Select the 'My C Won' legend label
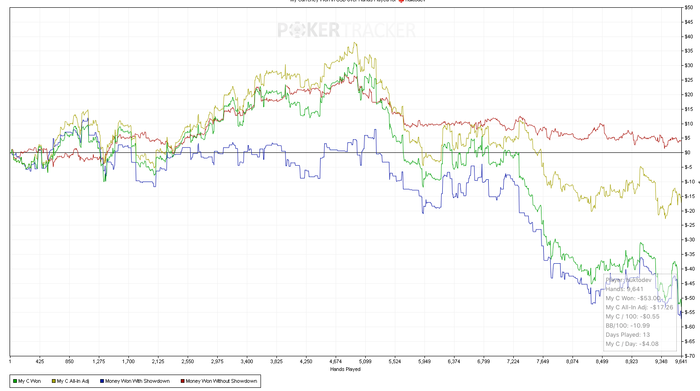700x391 pixels. [29, 381]
